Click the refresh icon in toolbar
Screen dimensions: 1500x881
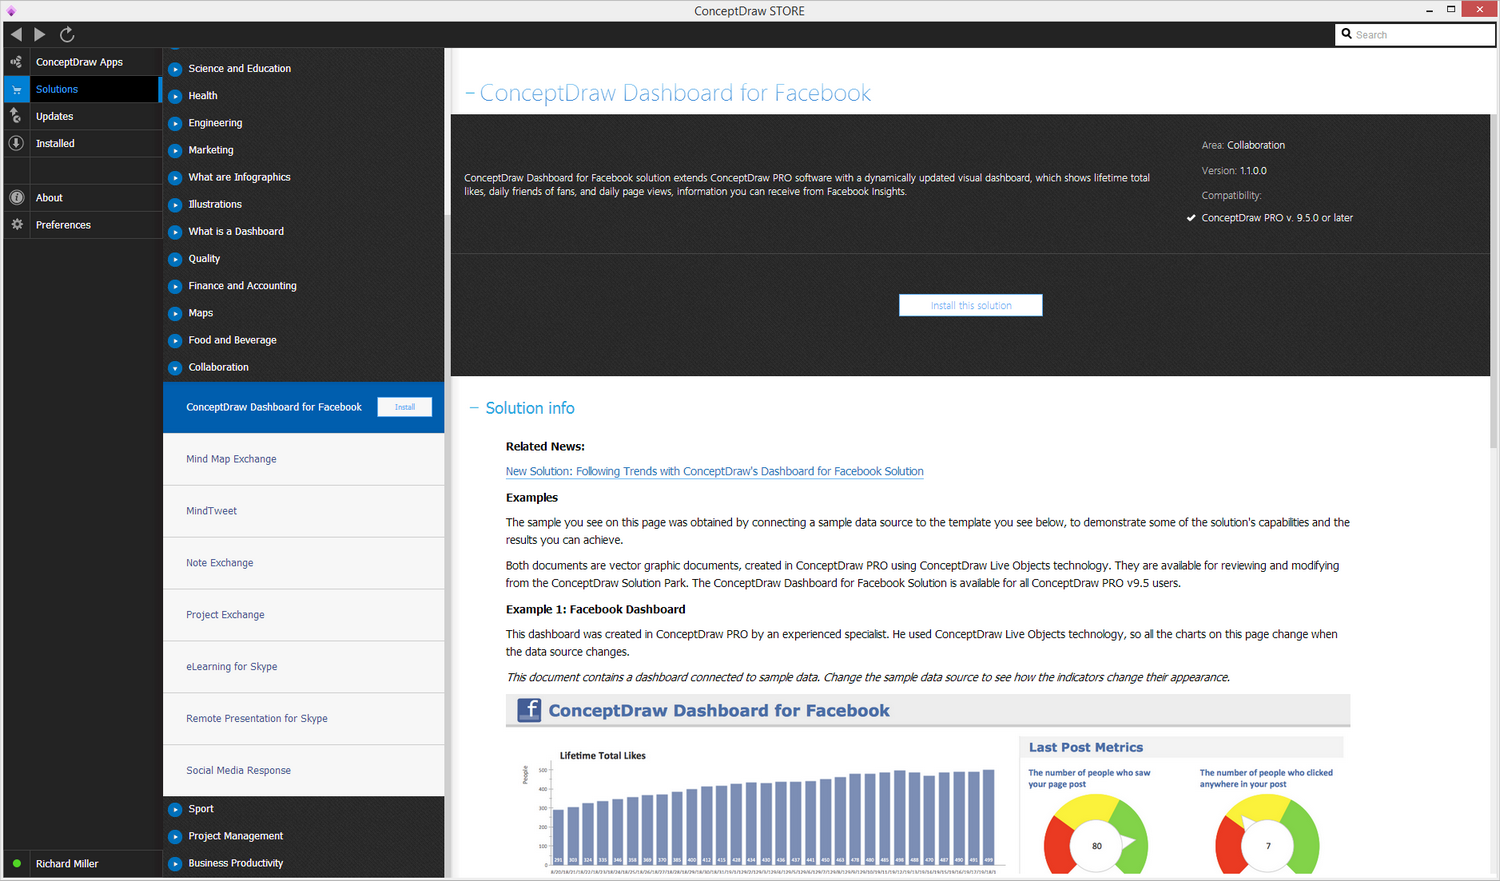click(x=67, y=35)
